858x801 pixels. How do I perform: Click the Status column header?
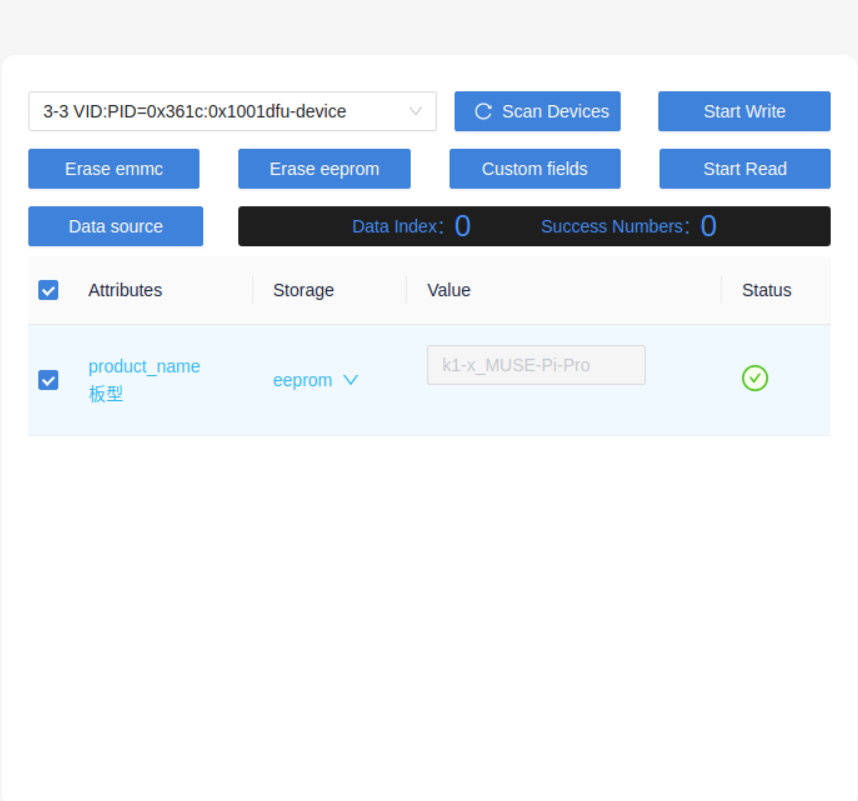pyautogui.click(x=767, y=290)
